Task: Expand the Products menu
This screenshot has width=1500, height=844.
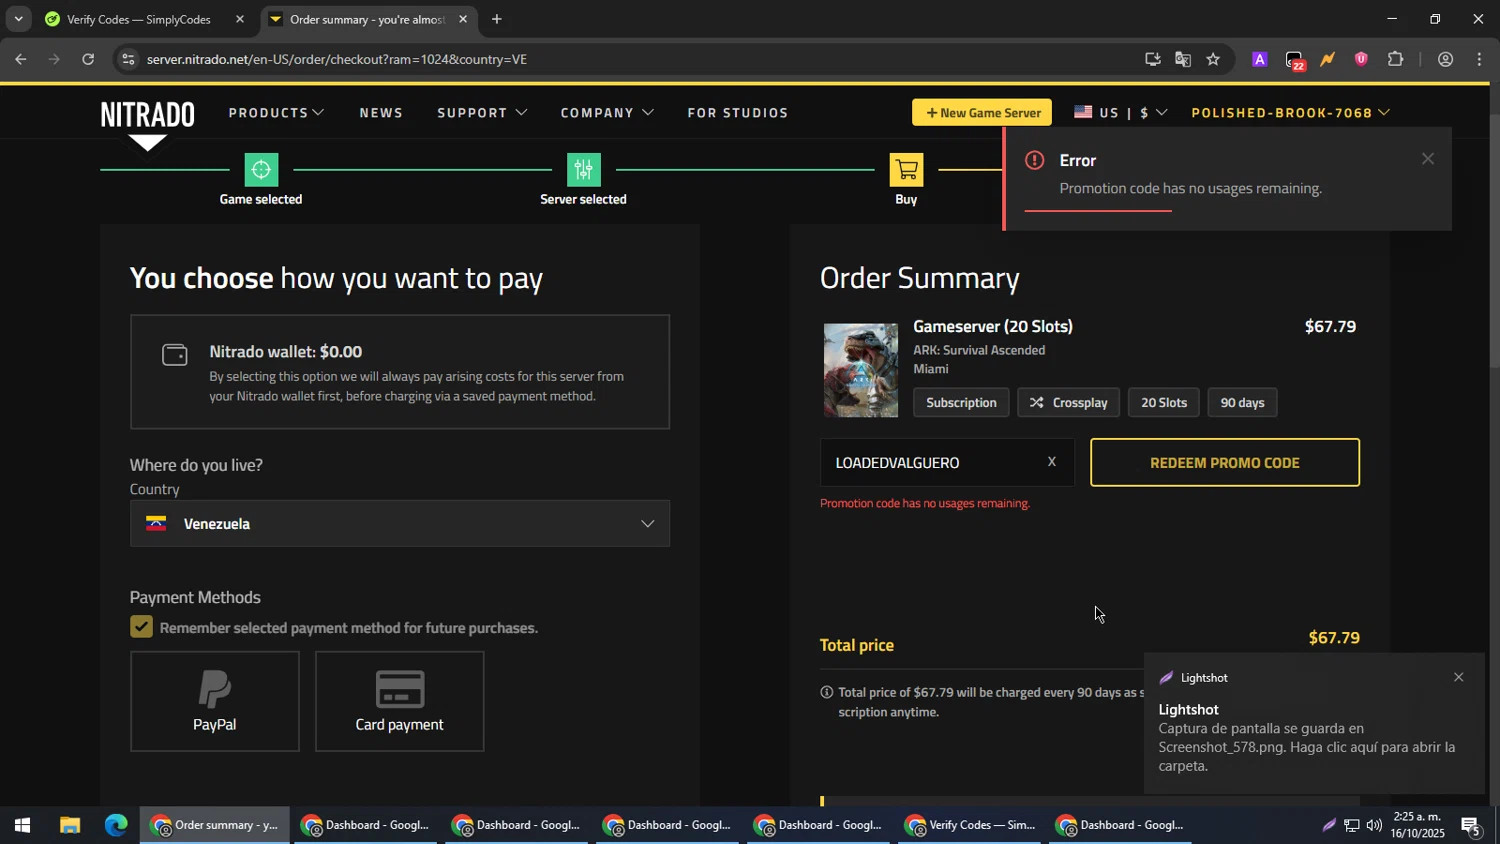Action: click(x=276, y=113)
